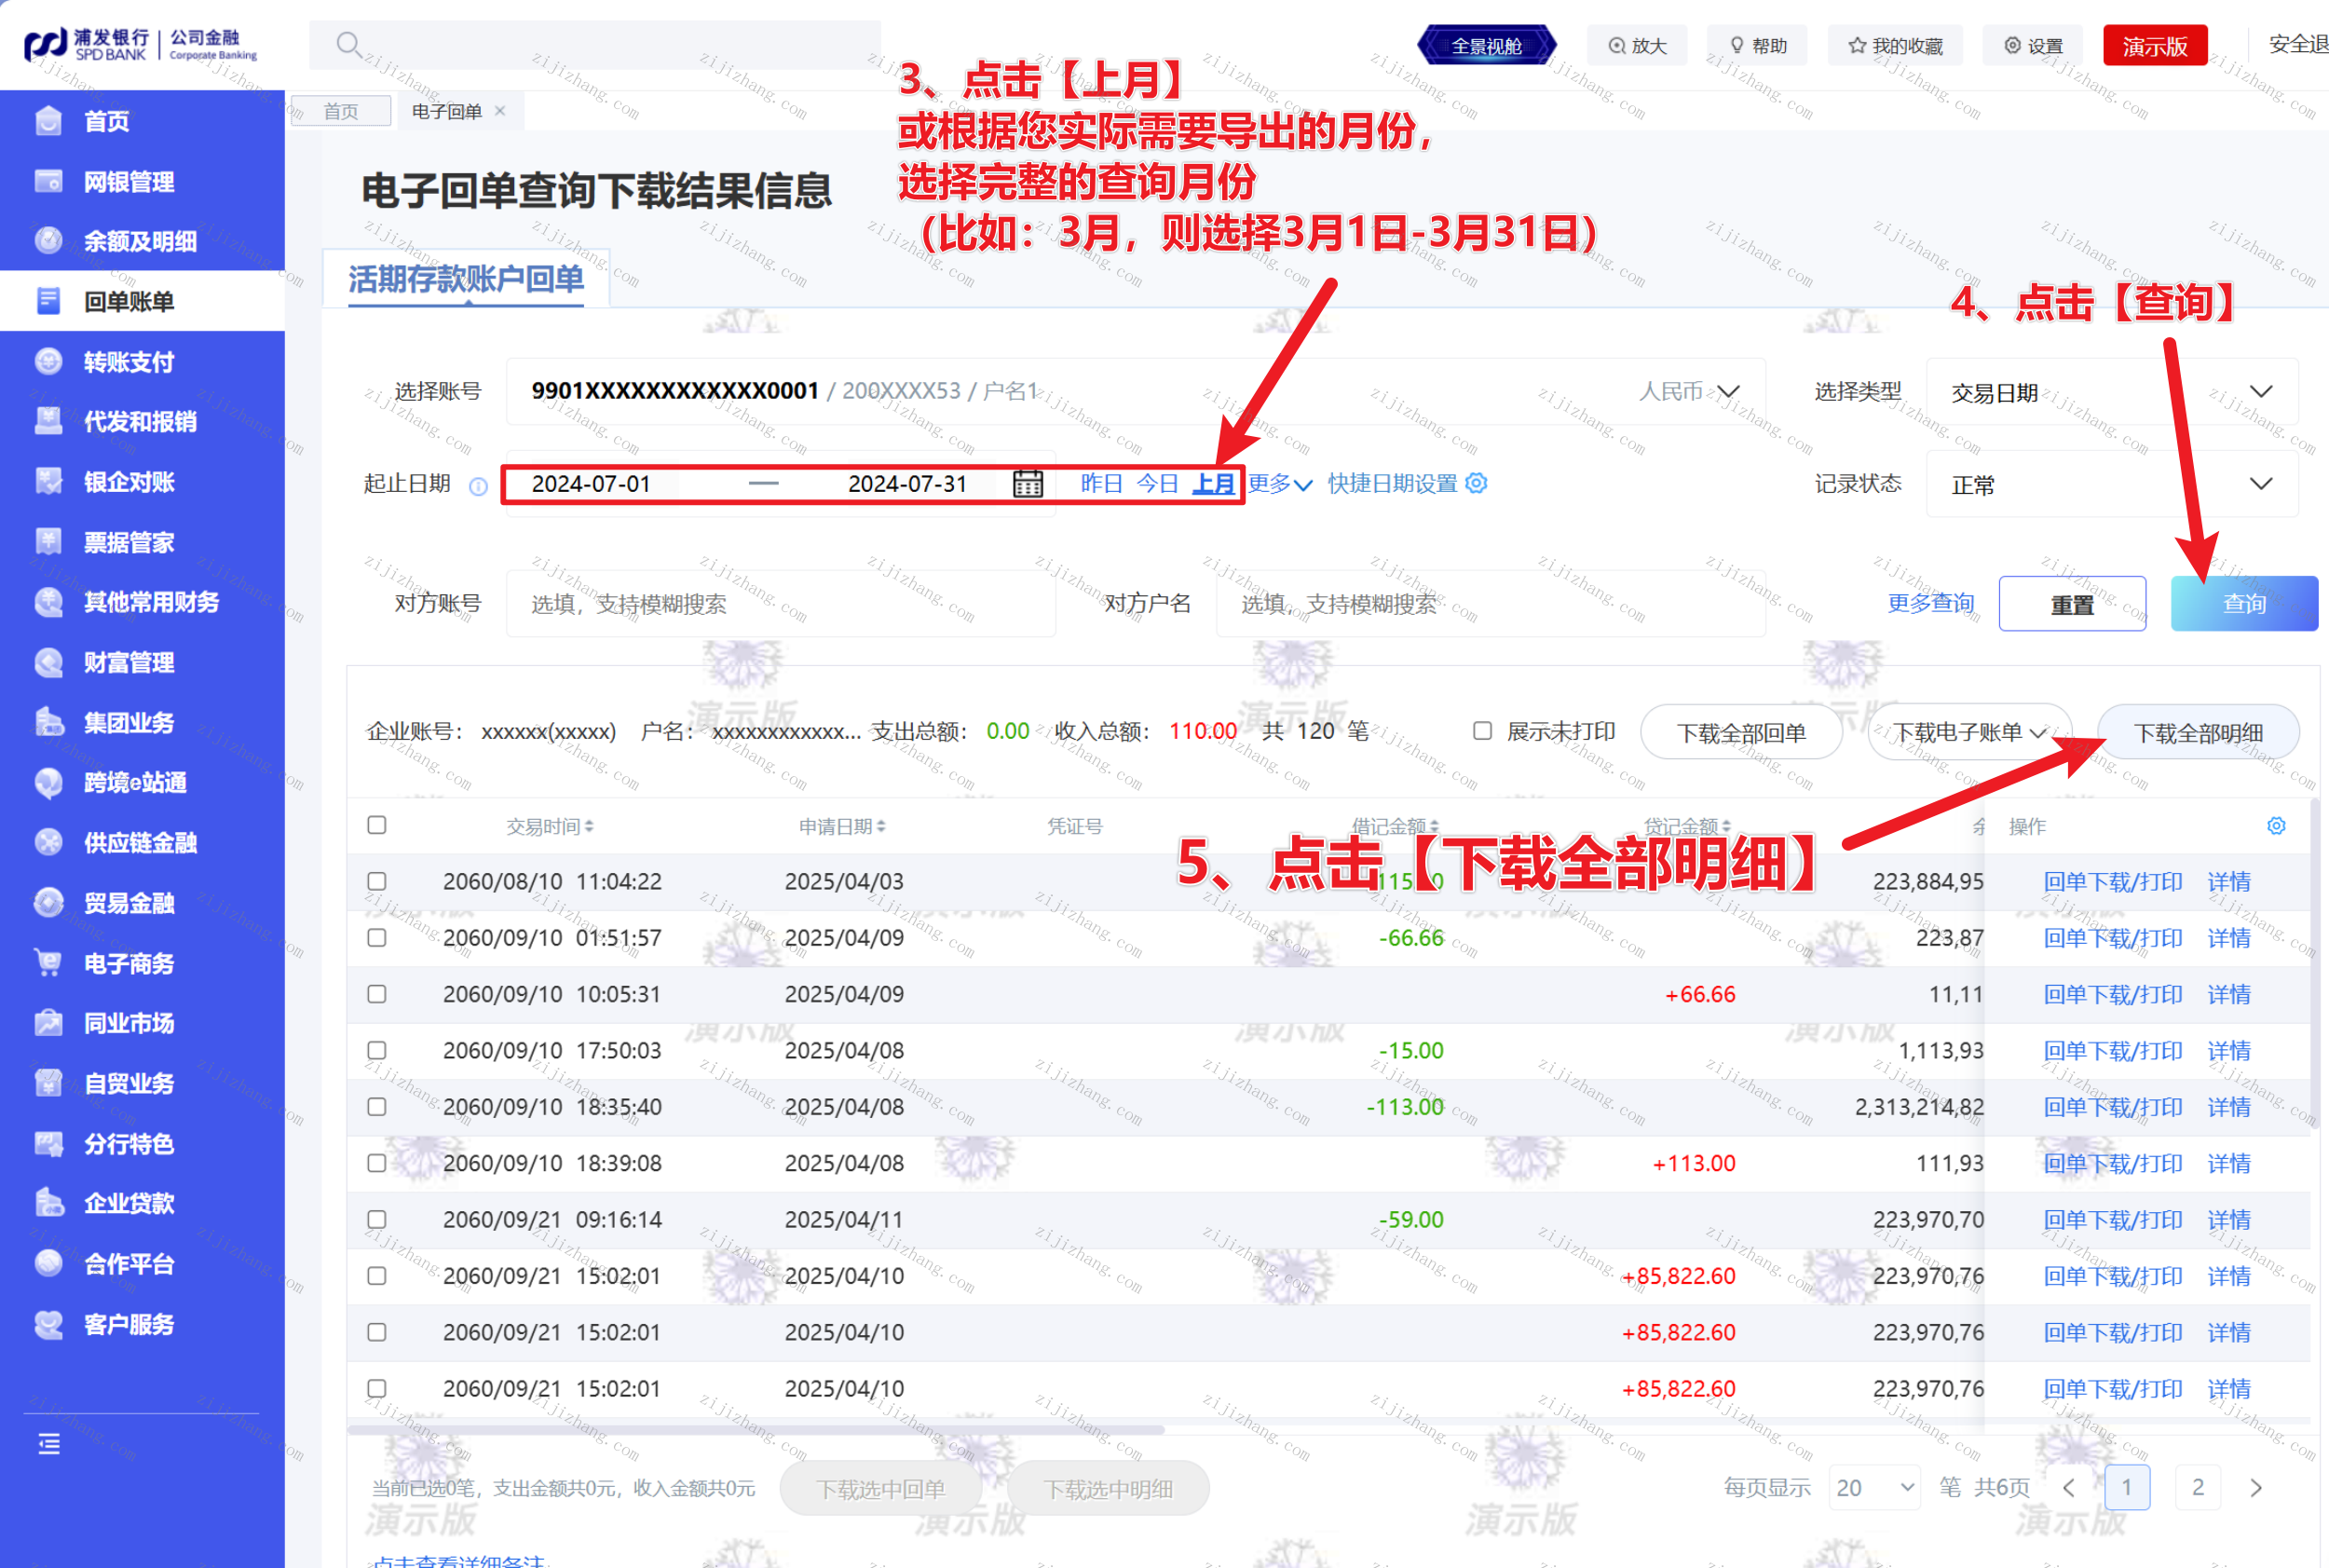Screen dimensions: 2329x1568
Task: Click the 我的收藏 star icon
Action: pyautogui.click(x=1856, y=46)
